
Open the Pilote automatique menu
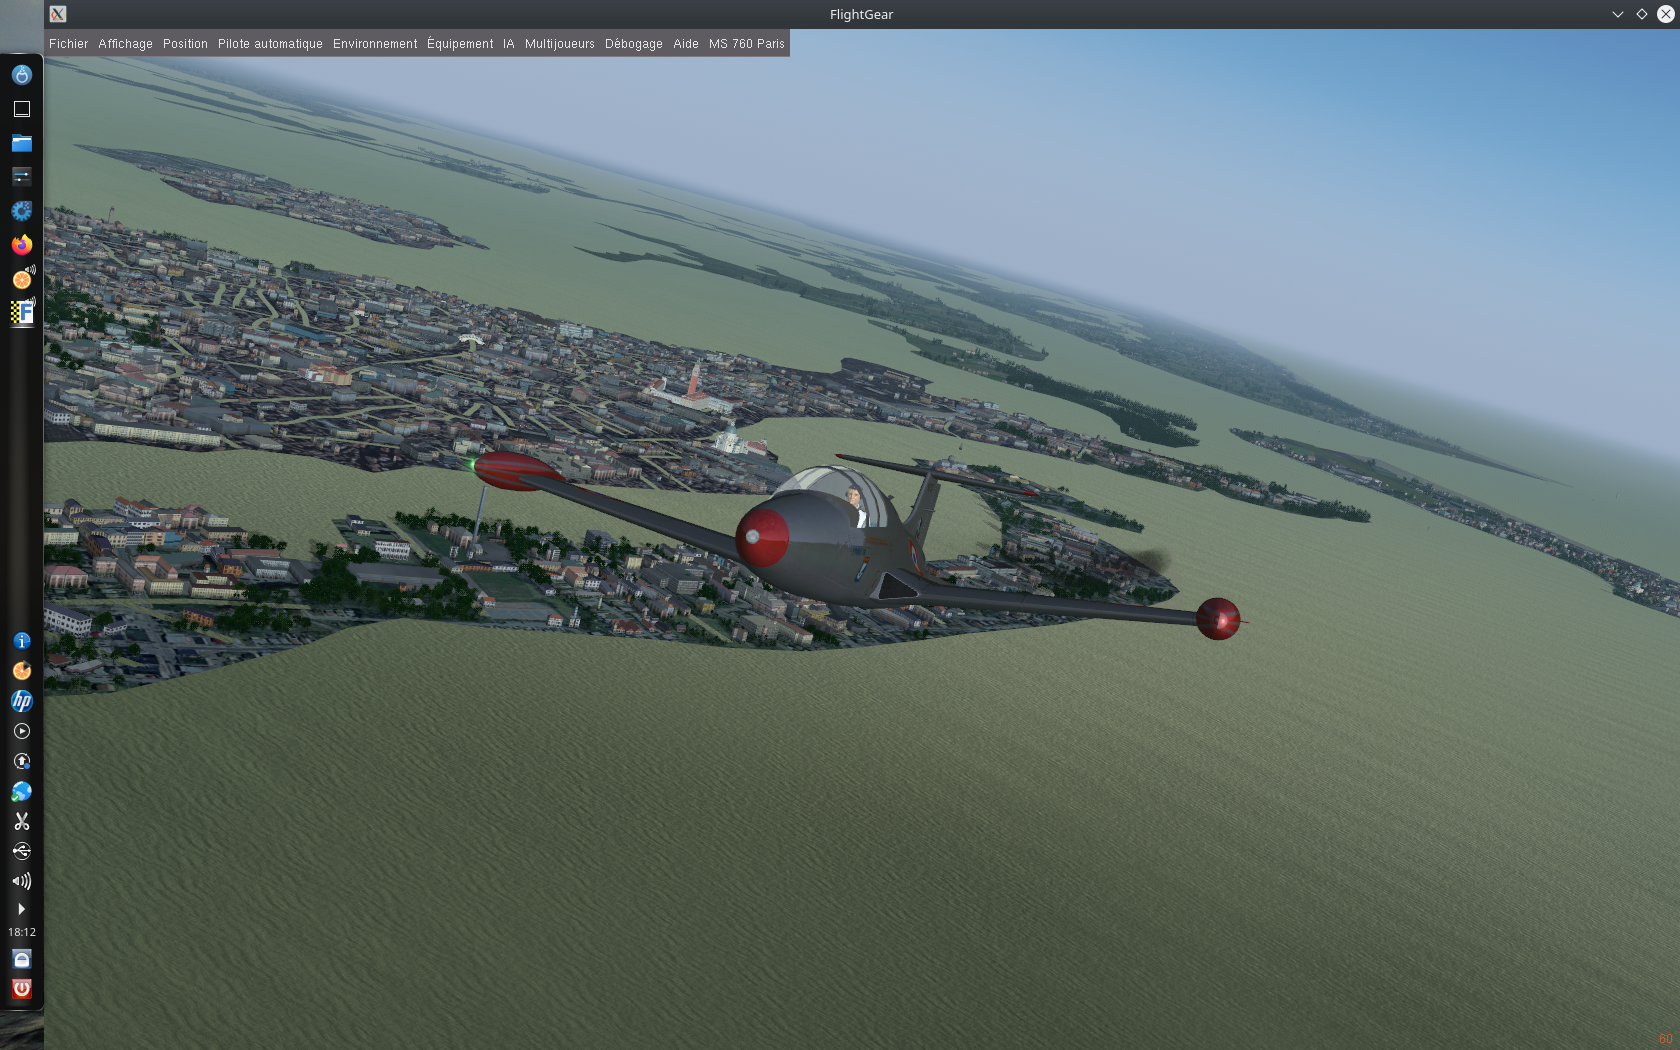pos(270,44)
